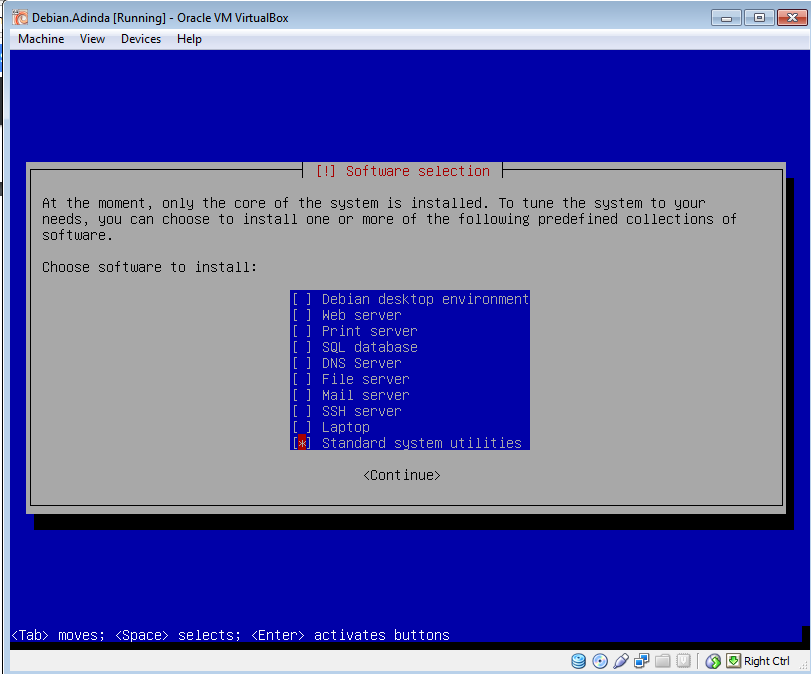Click the keyboard capture green arrow icon
This screenshot has height=674, width=811.
(733, 661)
